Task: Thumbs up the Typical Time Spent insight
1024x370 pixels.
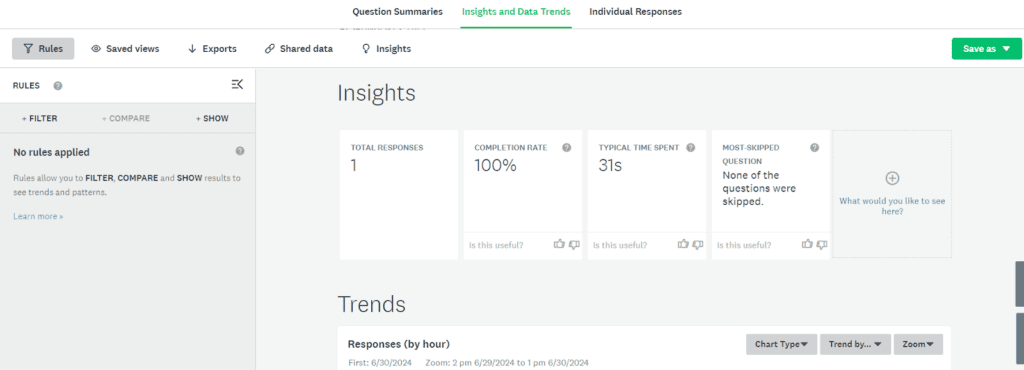Action: click(x=682, y=244)
